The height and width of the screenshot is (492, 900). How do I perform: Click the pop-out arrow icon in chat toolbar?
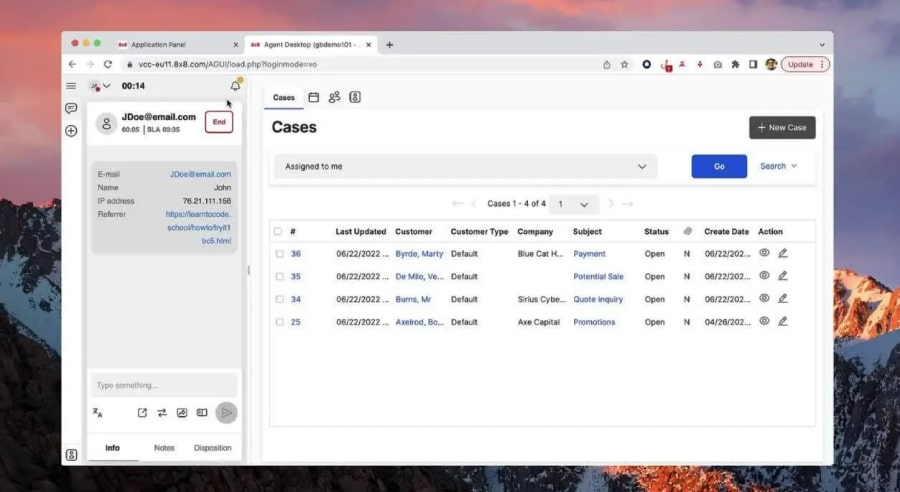142,413
